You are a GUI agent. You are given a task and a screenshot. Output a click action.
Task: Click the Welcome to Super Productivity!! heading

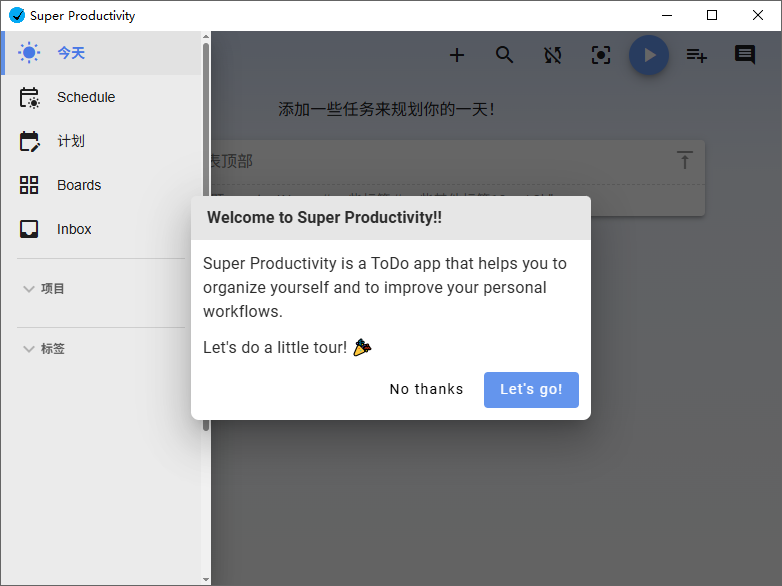[324, 217]
